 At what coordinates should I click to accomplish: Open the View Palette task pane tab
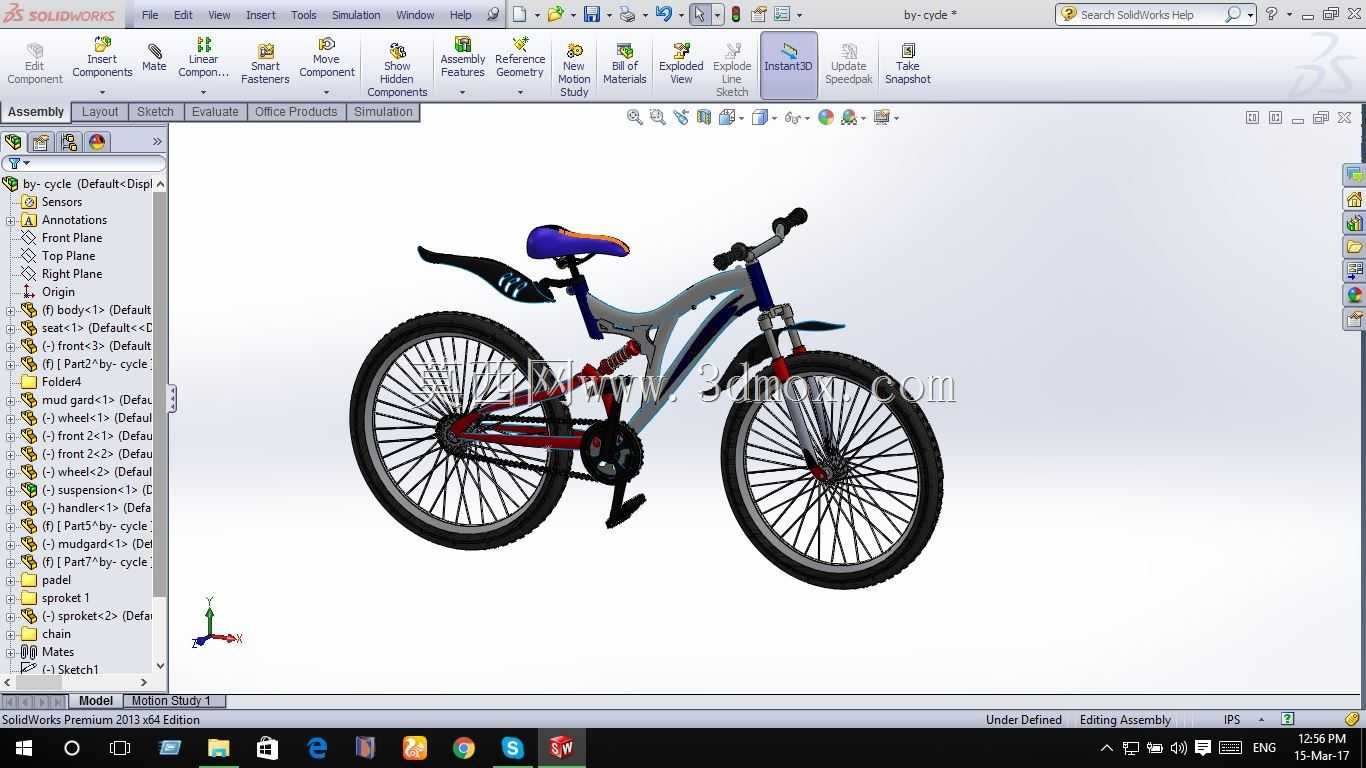click(1354, 271)
